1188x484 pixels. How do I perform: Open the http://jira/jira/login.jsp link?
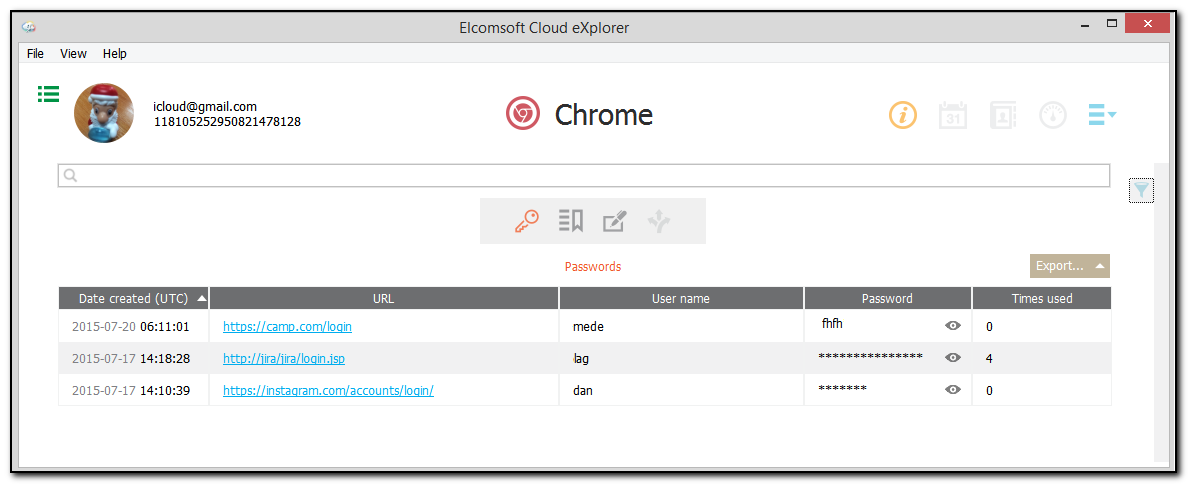point(283,359)
